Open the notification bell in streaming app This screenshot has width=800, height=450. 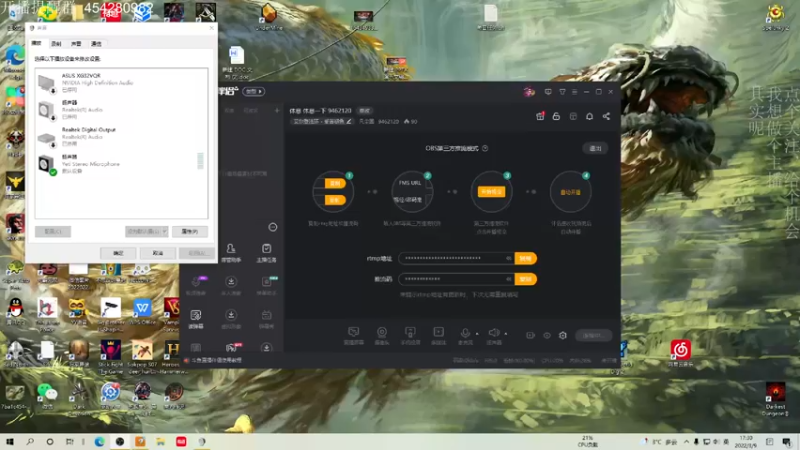[x=589, y=116]
